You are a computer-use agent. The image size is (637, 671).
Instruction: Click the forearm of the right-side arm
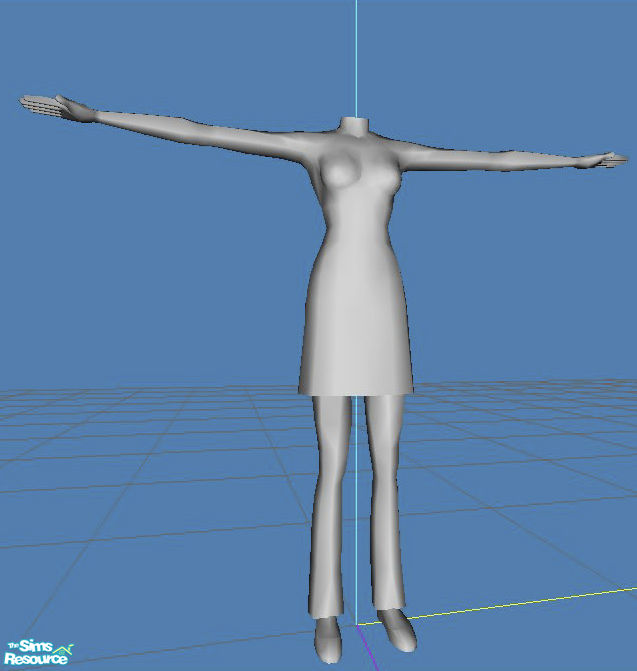click(x=530, y=161)
